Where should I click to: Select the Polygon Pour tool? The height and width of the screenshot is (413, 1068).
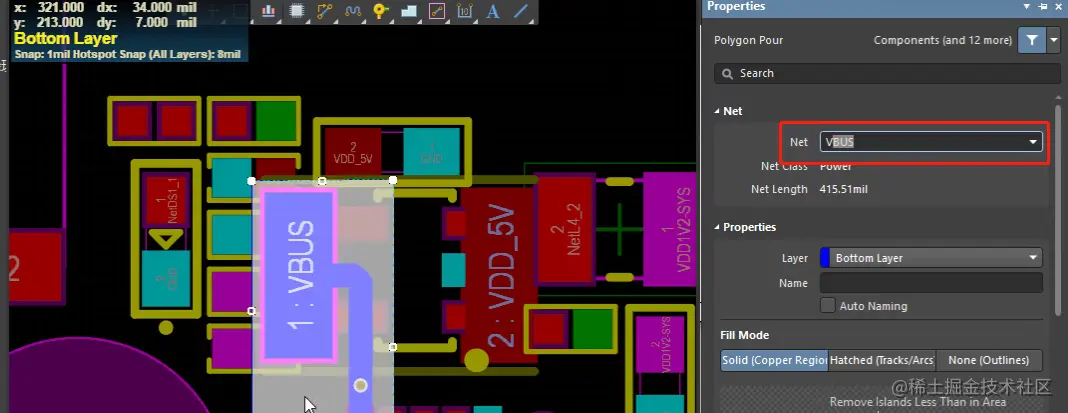tap(408, 11)
